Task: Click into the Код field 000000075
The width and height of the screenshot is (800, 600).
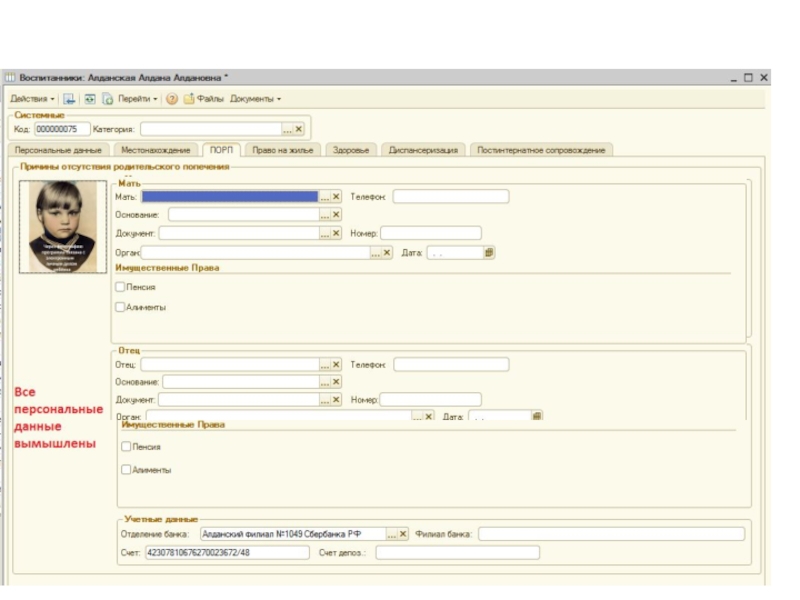Action: (62, 129)
